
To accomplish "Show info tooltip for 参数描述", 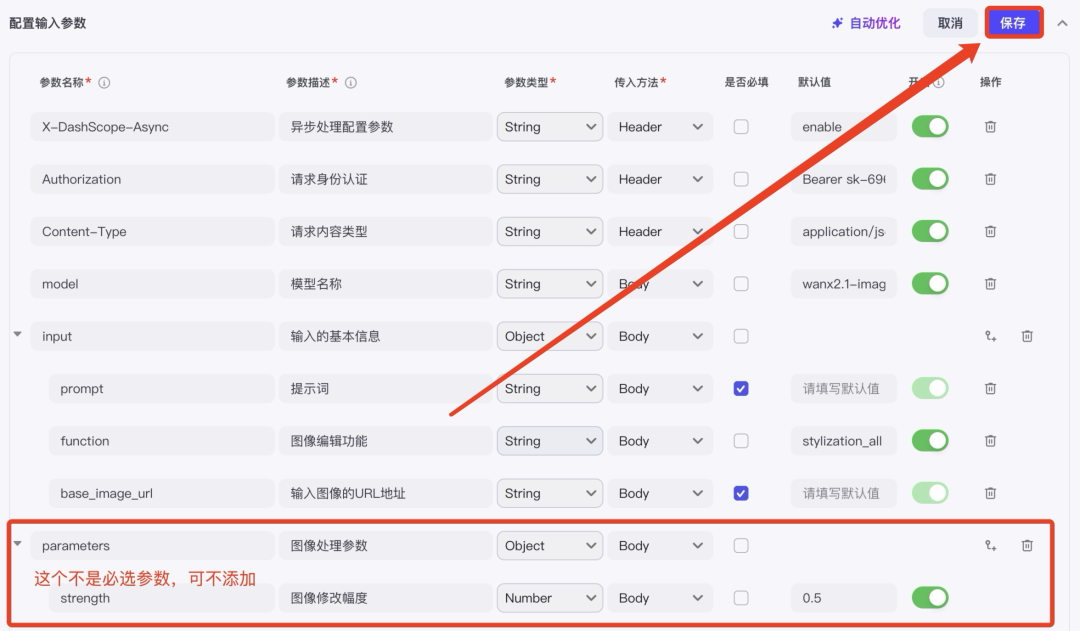I will click(x=351, y=83).
